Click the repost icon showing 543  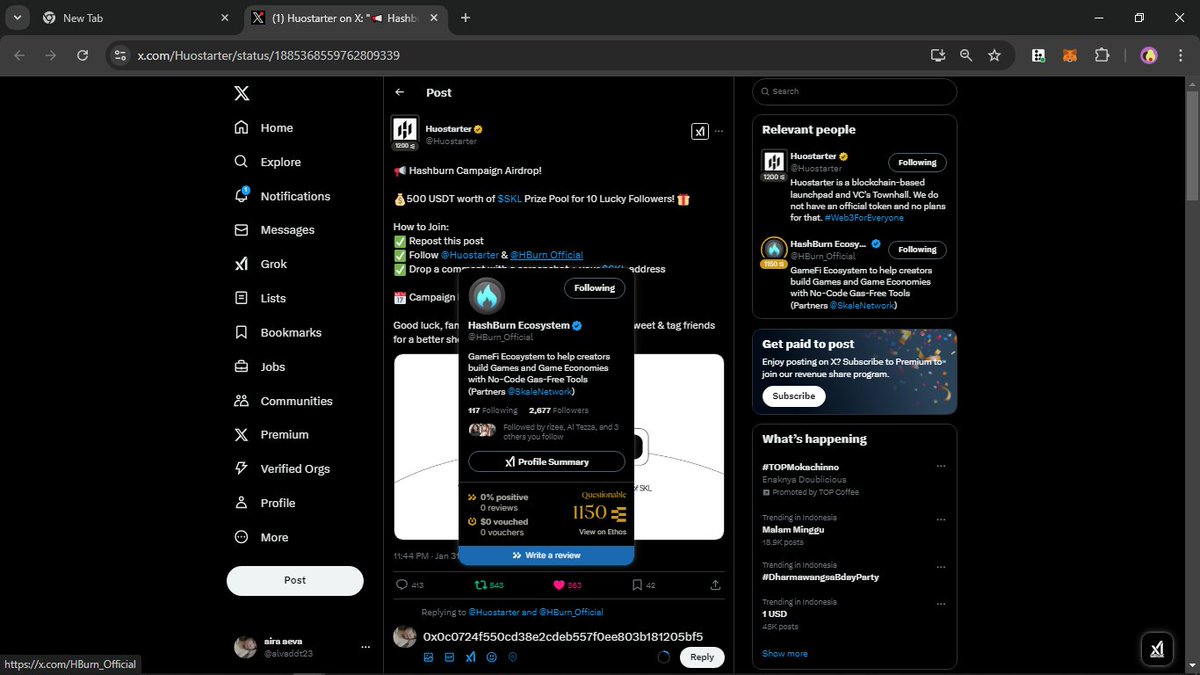(x=480, y=585)
